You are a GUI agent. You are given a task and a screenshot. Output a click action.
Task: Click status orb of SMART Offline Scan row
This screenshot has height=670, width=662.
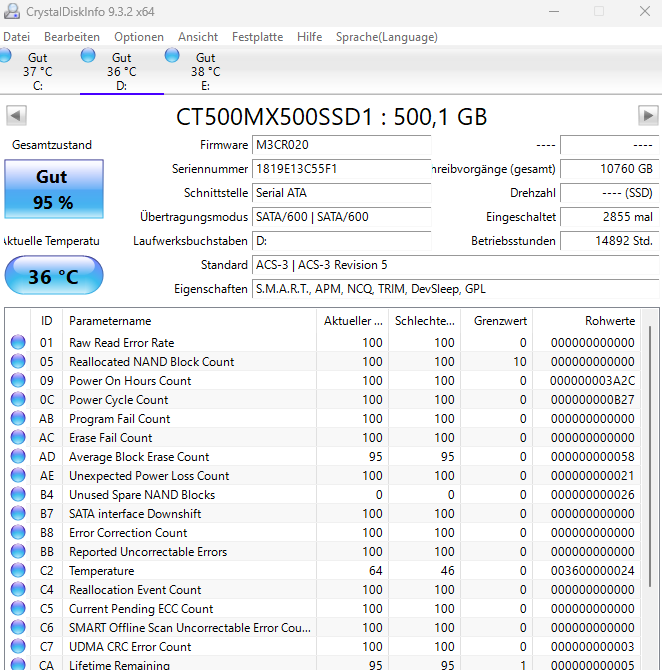(x=18, y=628)
